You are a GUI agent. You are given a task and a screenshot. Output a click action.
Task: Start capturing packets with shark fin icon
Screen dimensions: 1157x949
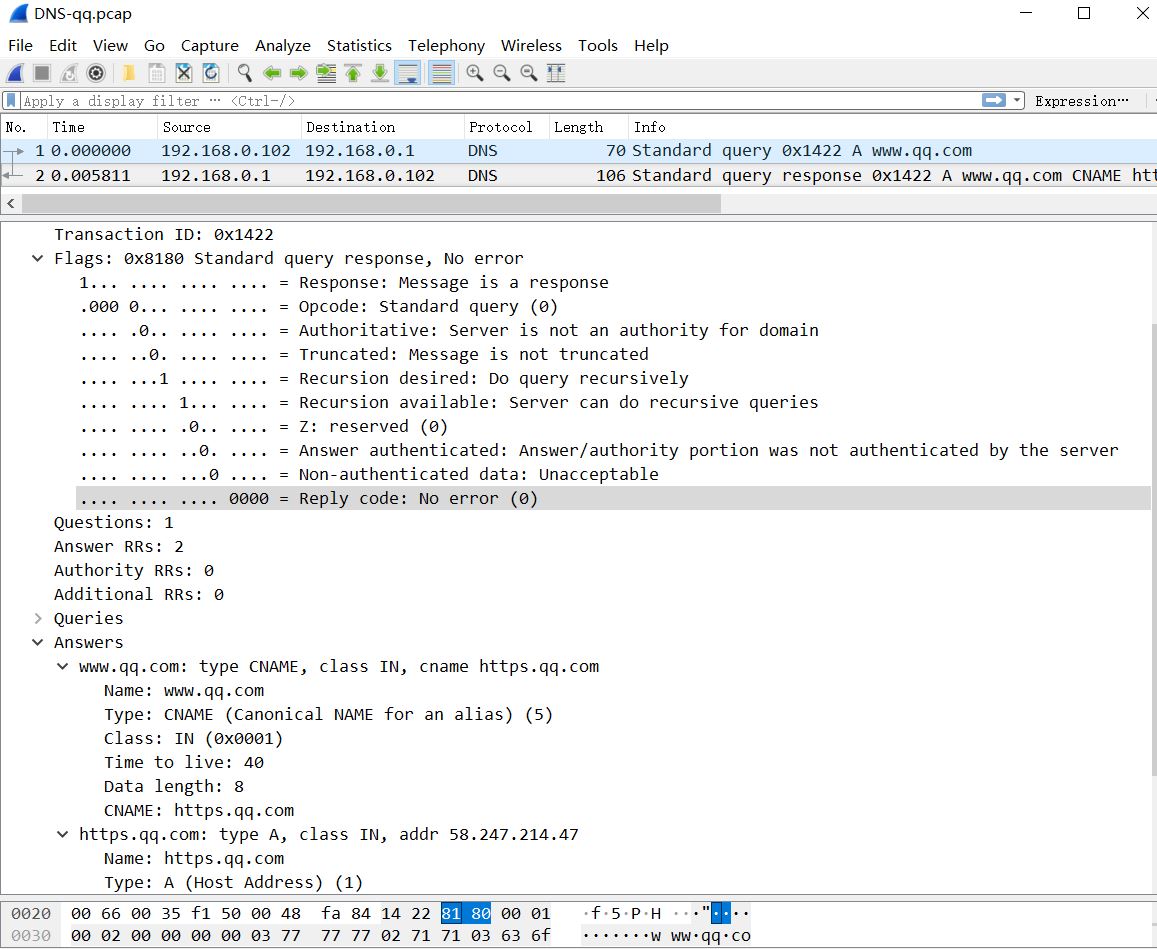(15, 73)
